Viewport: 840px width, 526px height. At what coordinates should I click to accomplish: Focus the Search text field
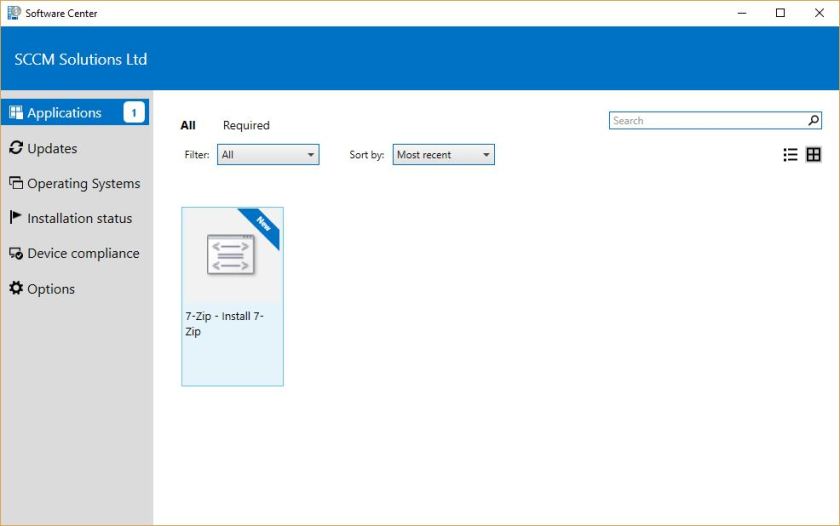[x=706, y=121]
